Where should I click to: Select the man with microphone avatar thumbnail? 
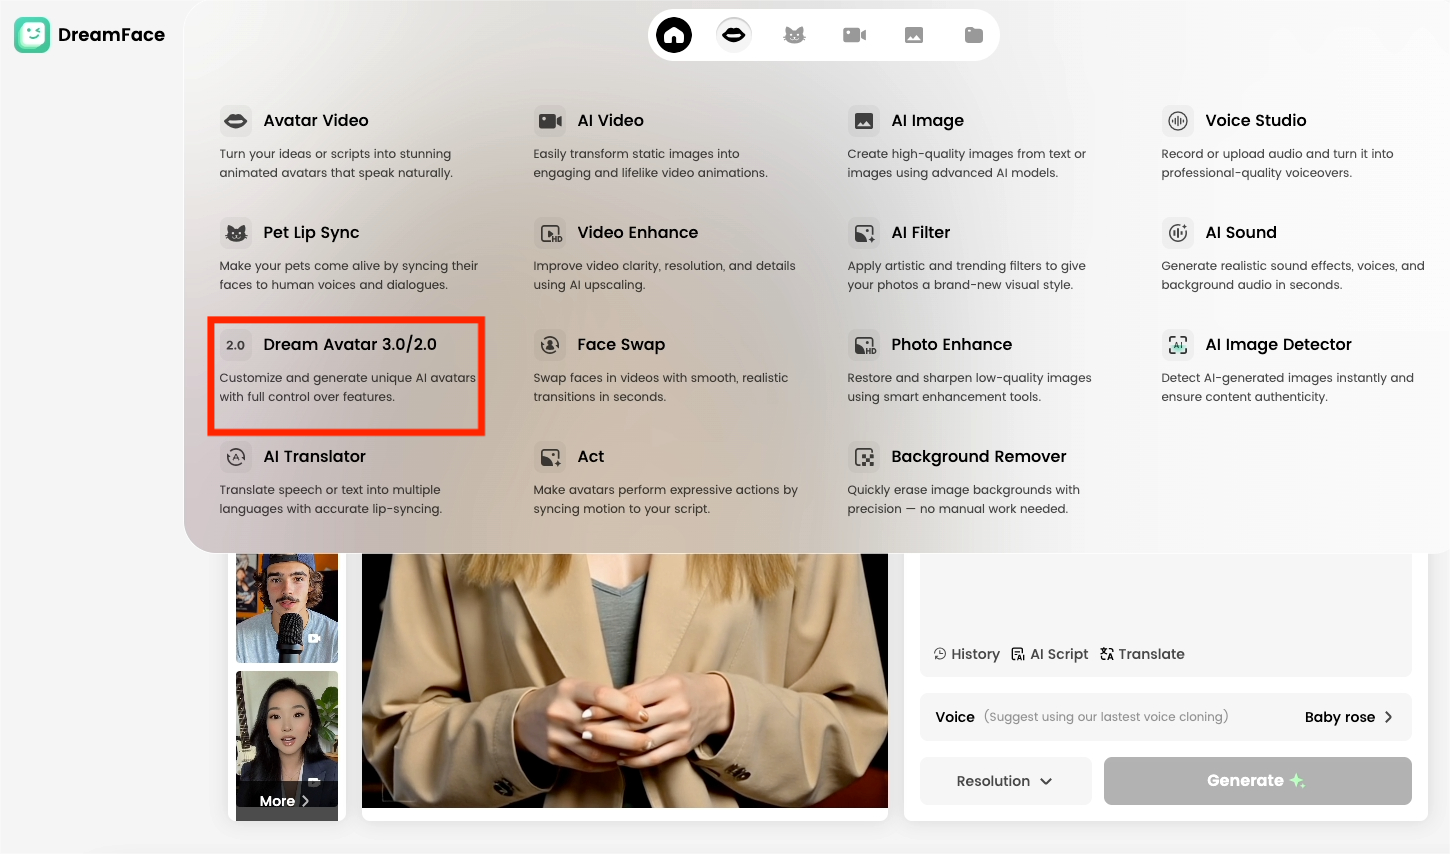pyautogui.click(x=287, y=607)
